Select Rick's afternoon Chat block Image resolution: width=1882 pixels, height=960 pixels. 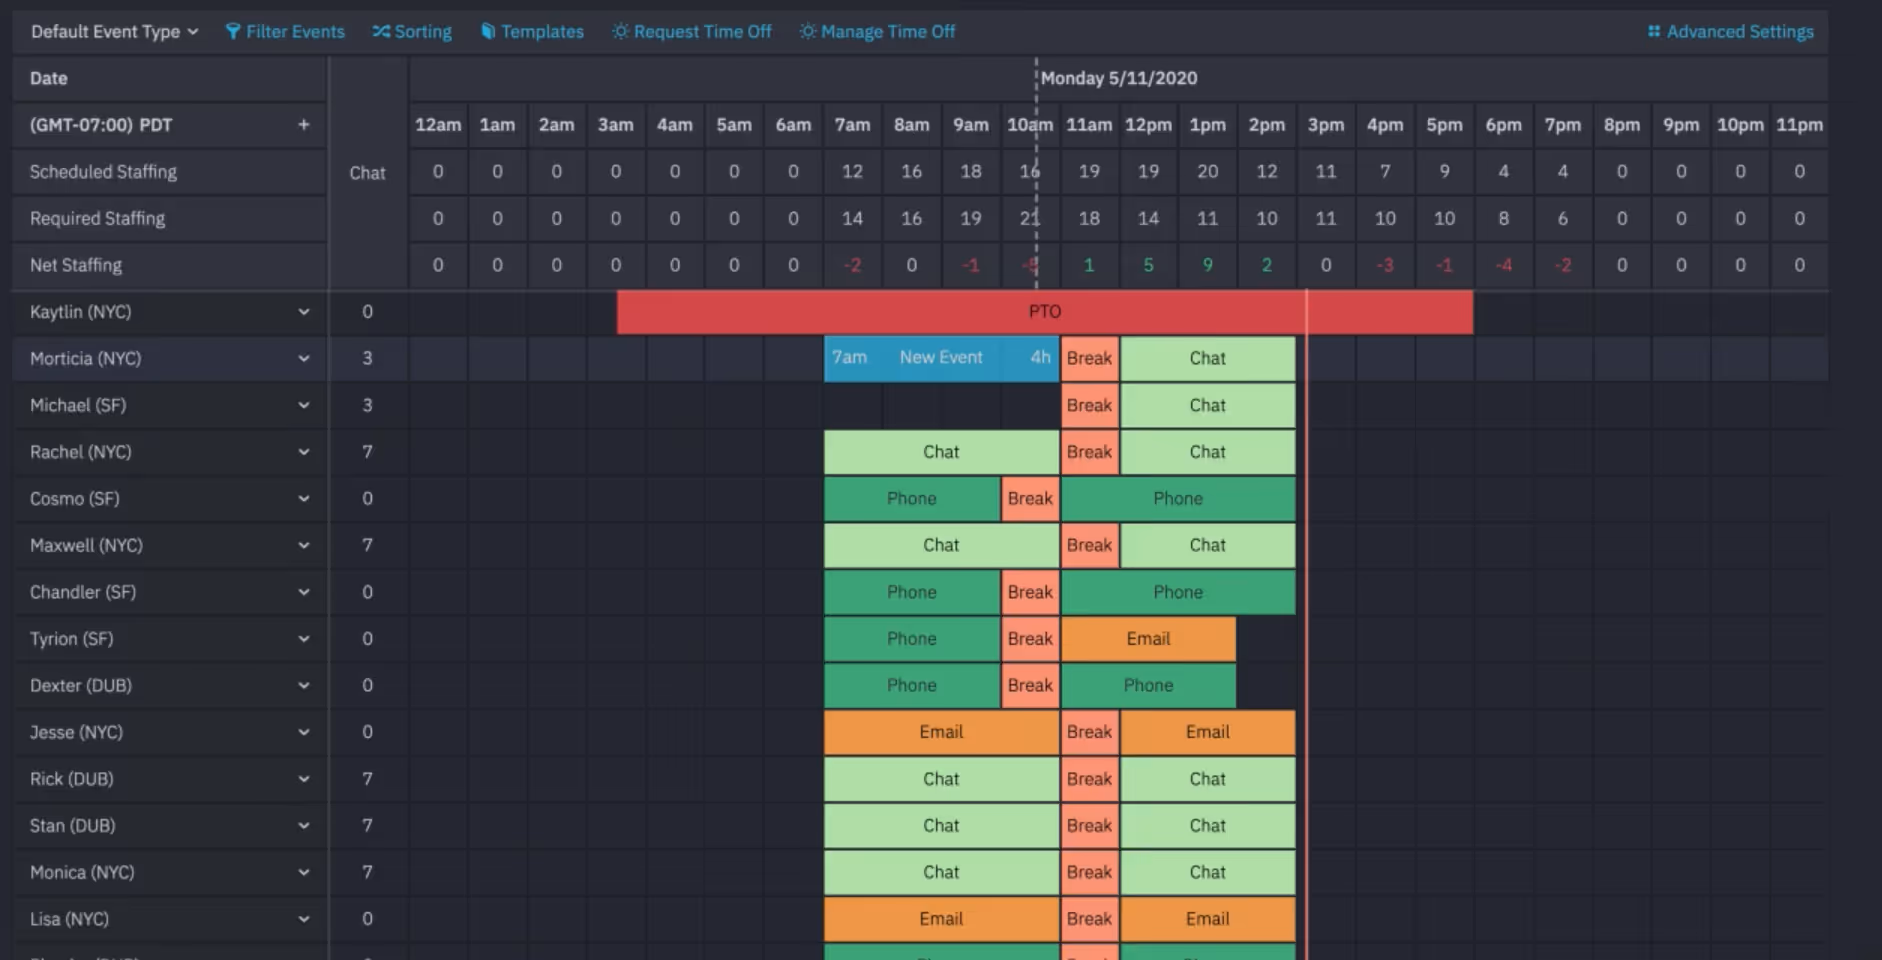point(1207,779)
